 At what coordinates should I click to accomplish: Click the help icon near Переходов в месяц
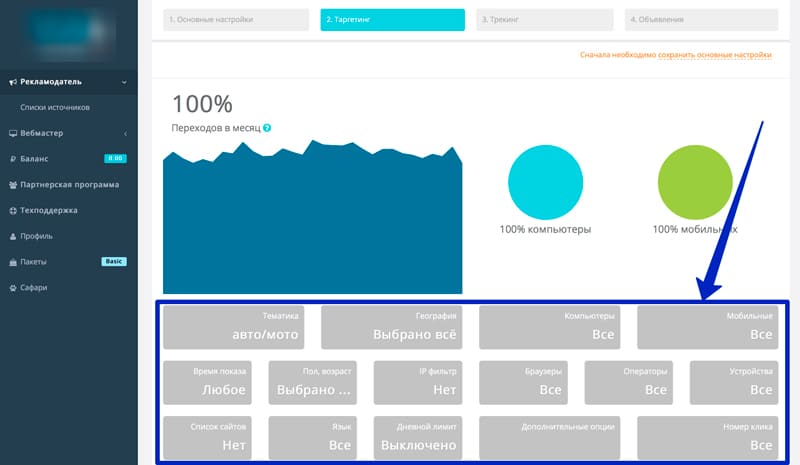267,128
